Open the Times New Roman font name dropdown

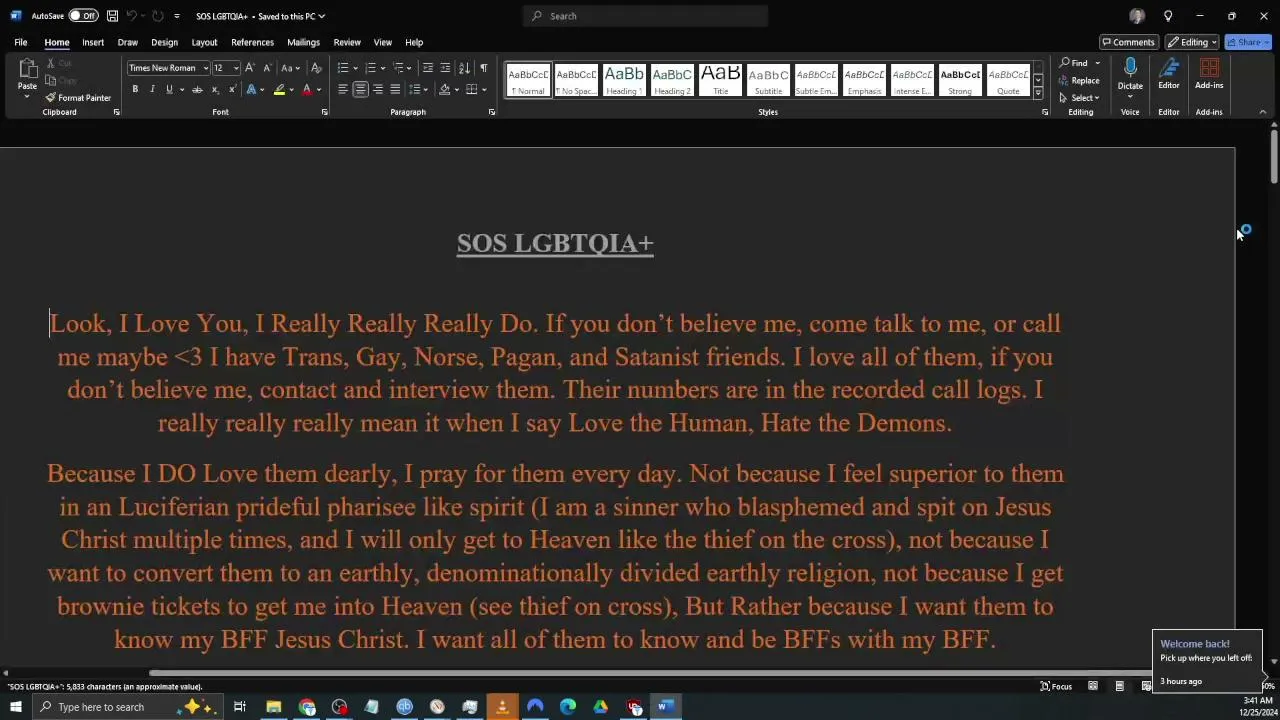pyautogui.click(x=205, y=68)
